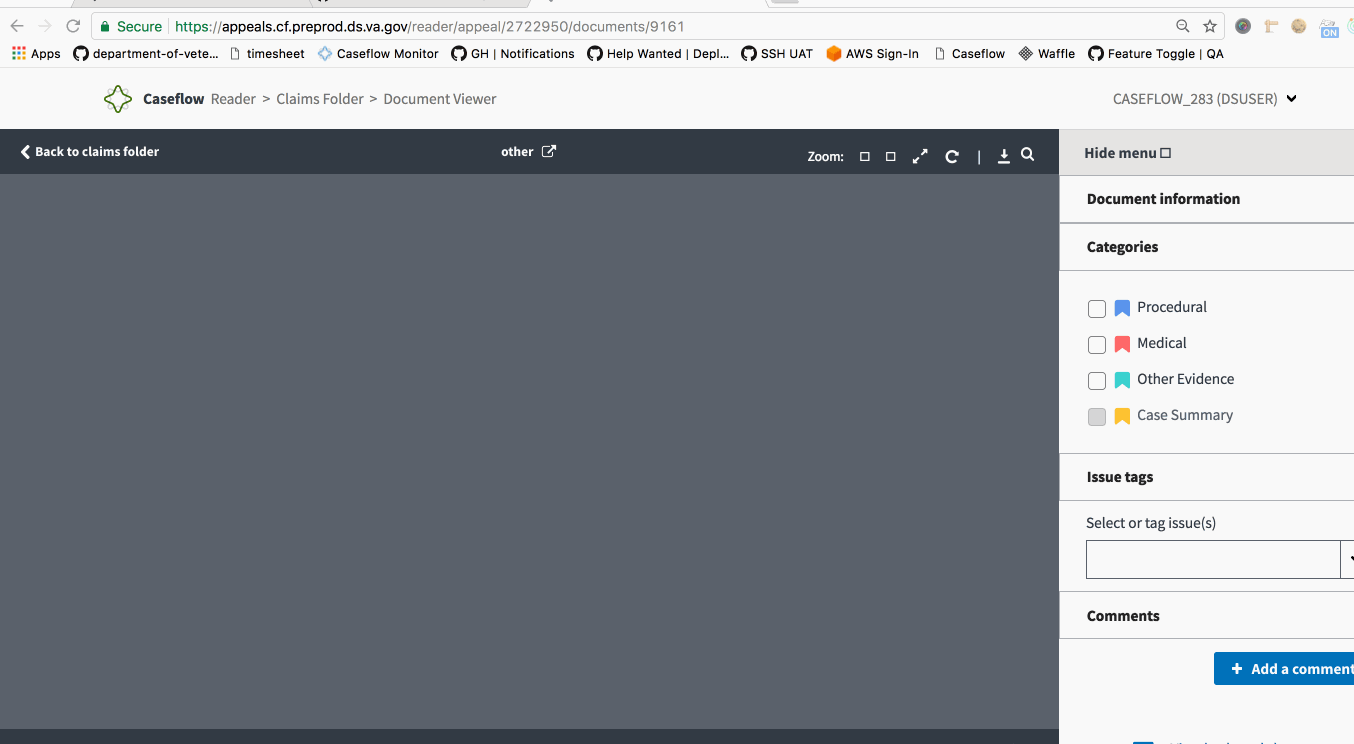Viewport: 1354px width, 744px height.
Task: Click the Zoom: label in toolbar
Action: (825, 157)
